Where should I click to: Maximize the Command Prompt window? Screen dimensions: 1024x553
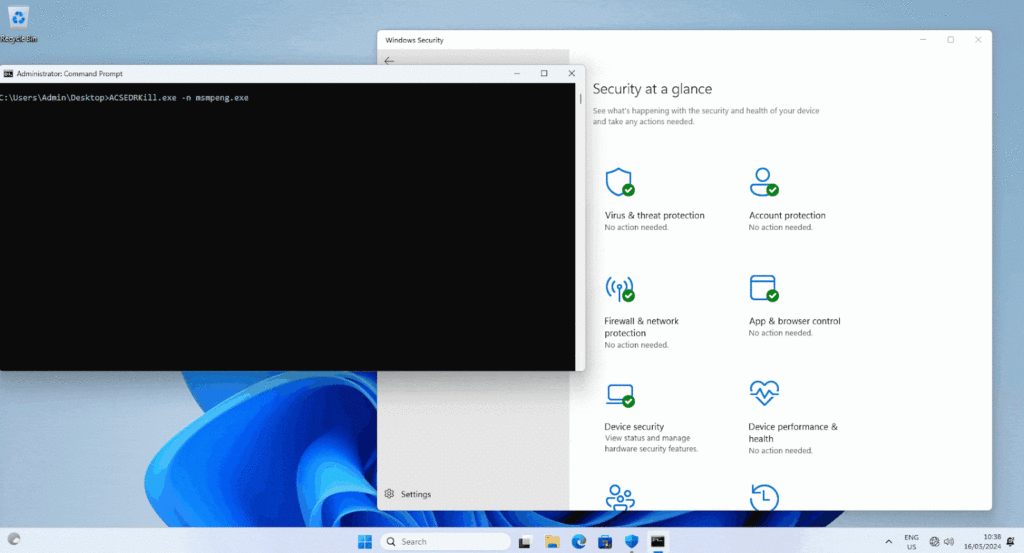[544, 73]
